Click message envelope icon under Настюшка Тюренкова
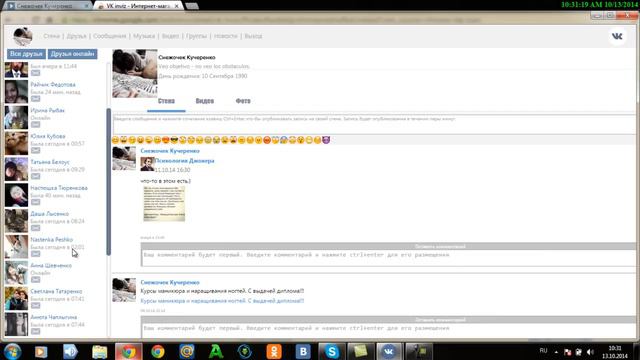640x360 pixels. [36, 202]
